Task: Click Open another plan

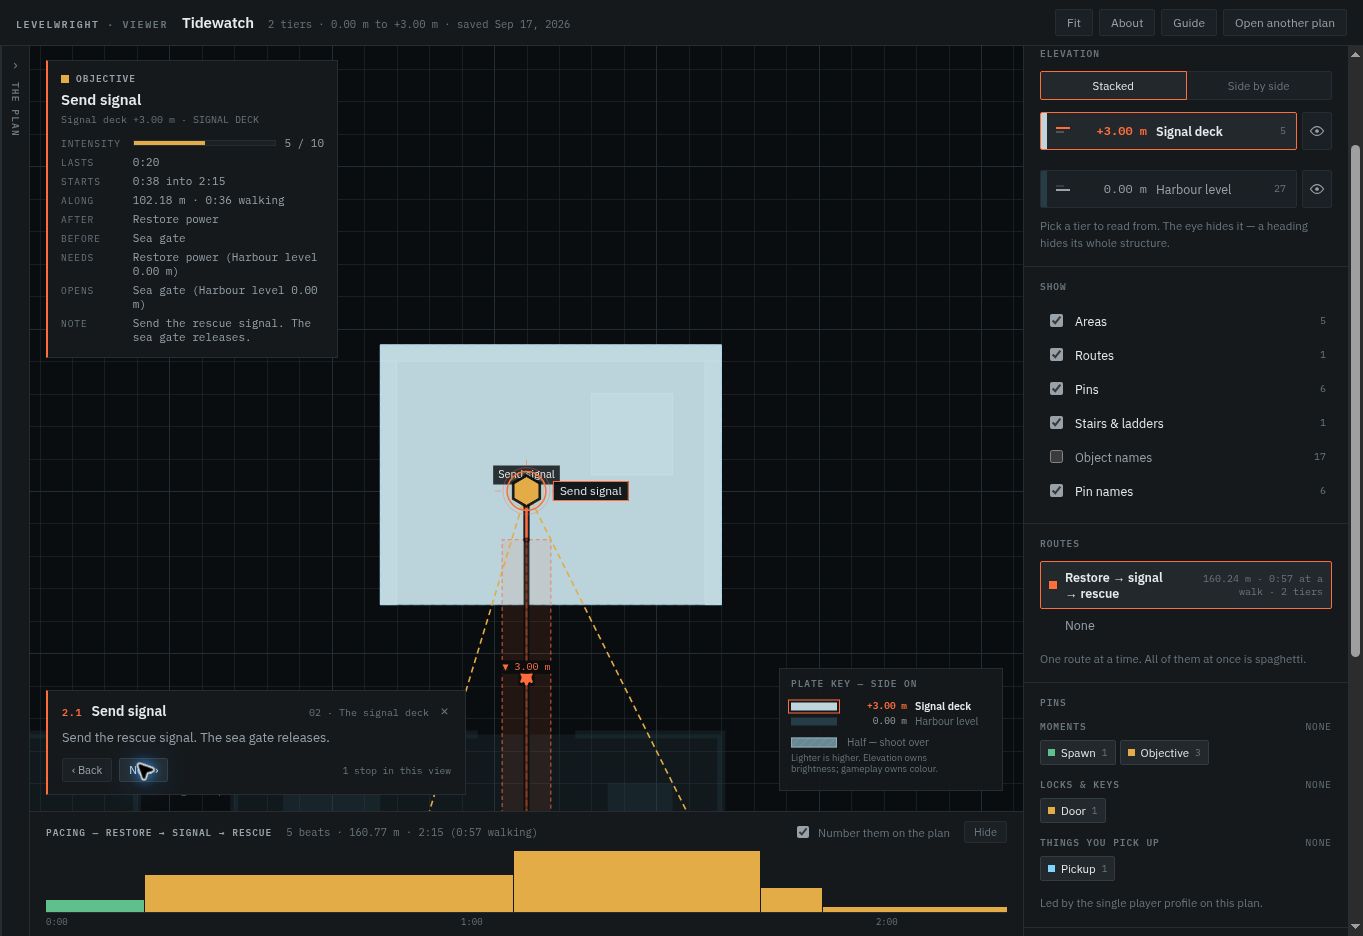Action: coord(1284,23)
